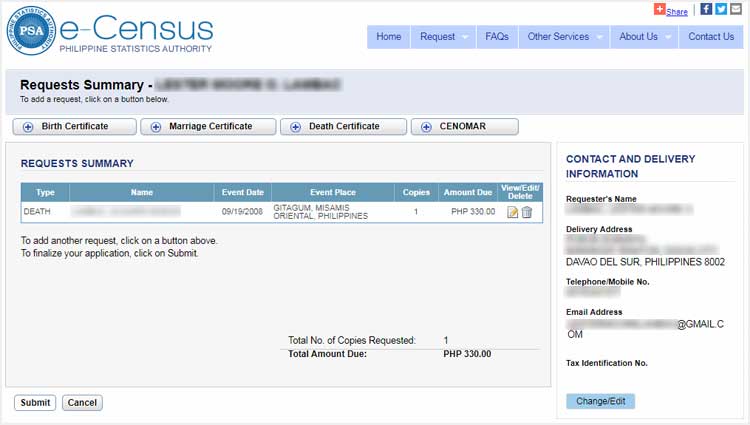750x425 pixels.
Task: Delete the DEATH request with trash icon
Action: pyautogui.click(x=527, y=212)
